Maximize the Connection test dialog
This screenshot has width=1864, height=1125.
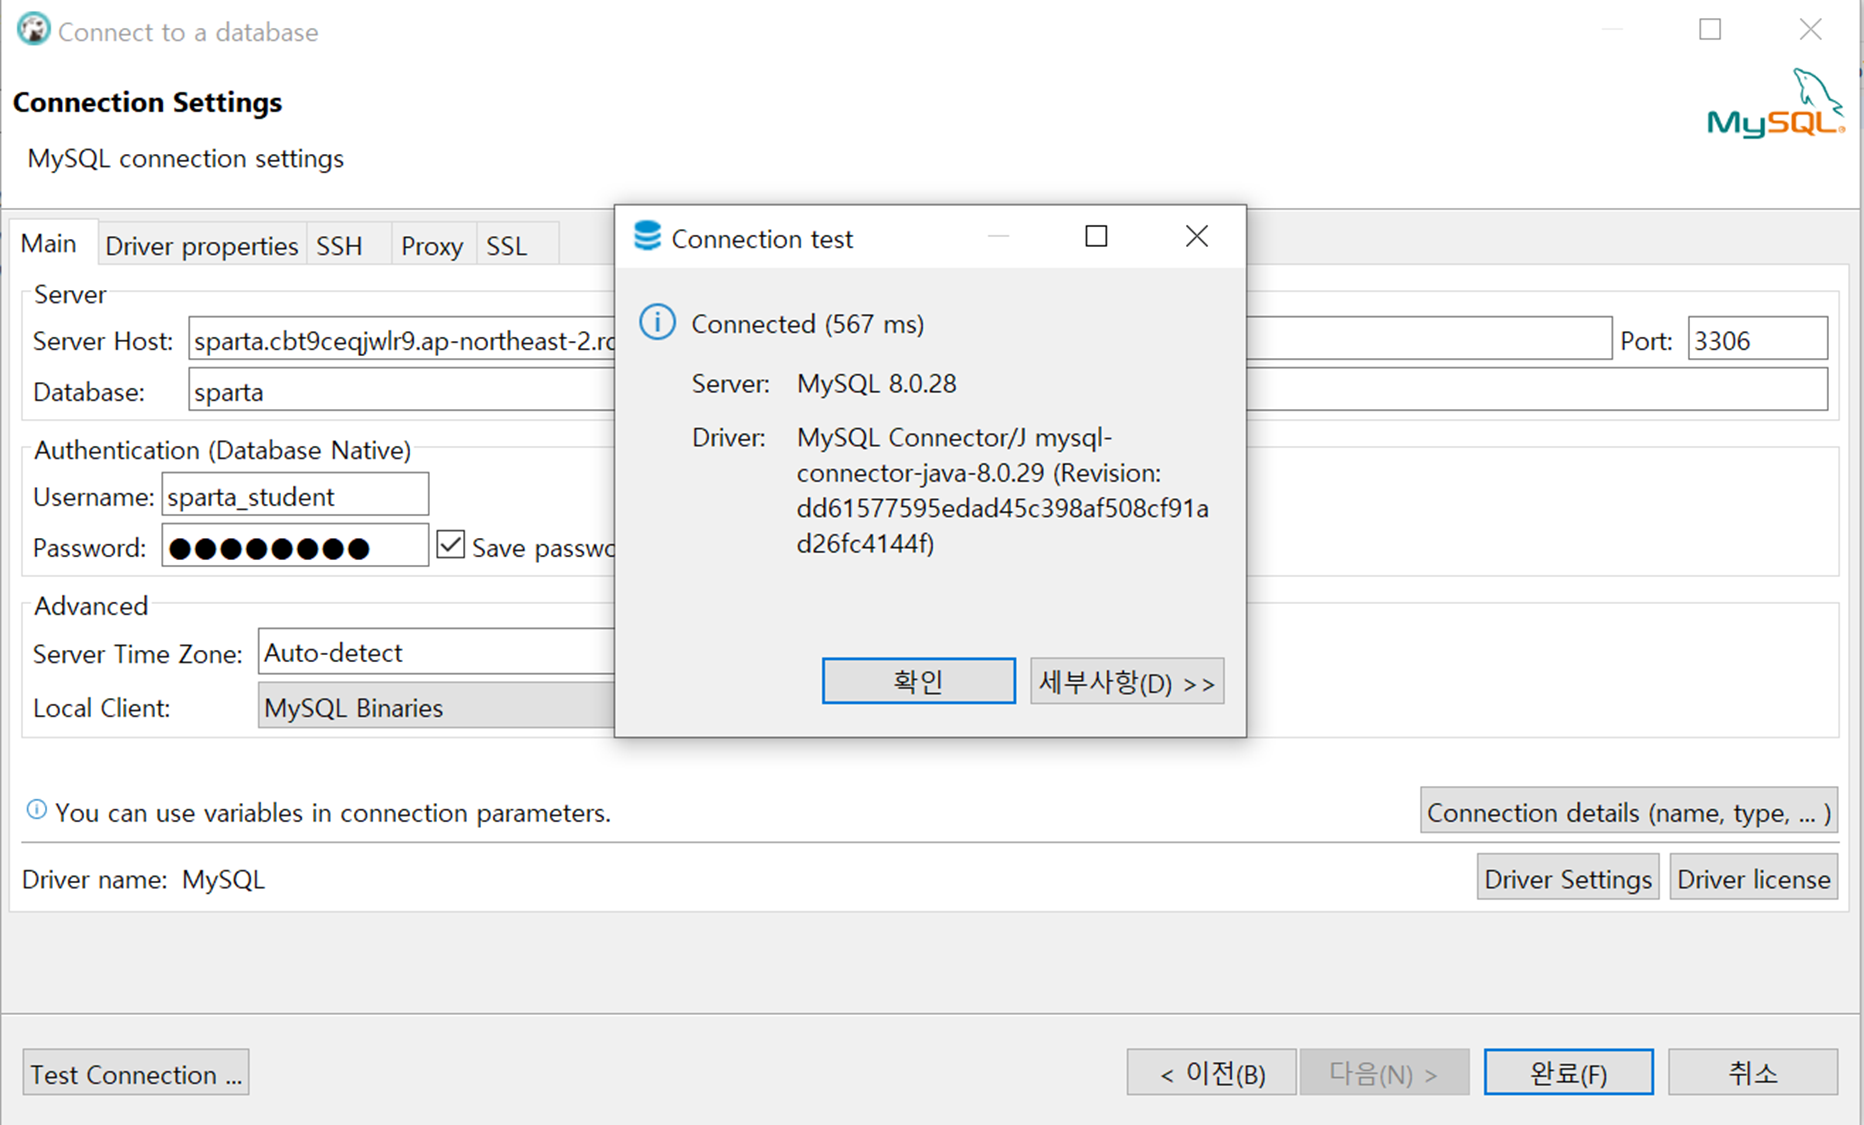[1096, 236]
